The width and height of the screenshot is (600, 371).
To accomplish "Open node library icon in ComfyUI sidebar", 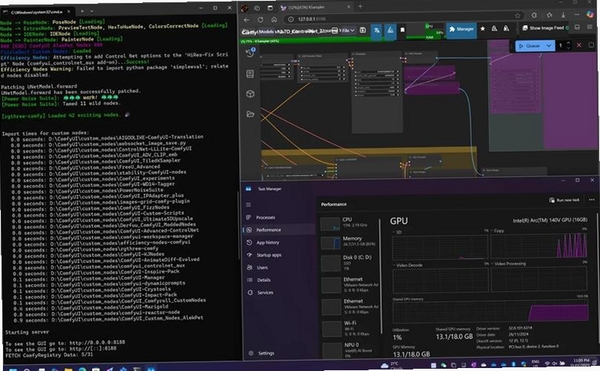I will [250, 74].
